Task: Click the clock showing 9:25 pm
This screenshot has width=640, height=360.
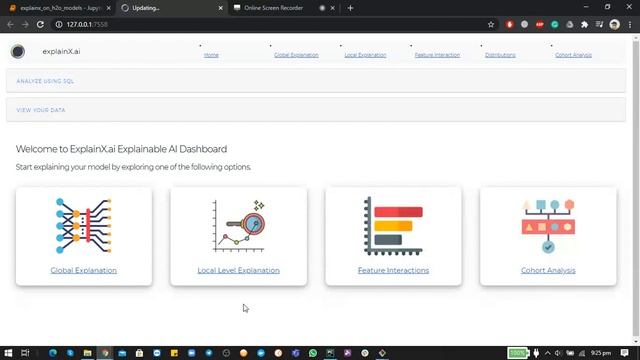Action: point(601,353)
